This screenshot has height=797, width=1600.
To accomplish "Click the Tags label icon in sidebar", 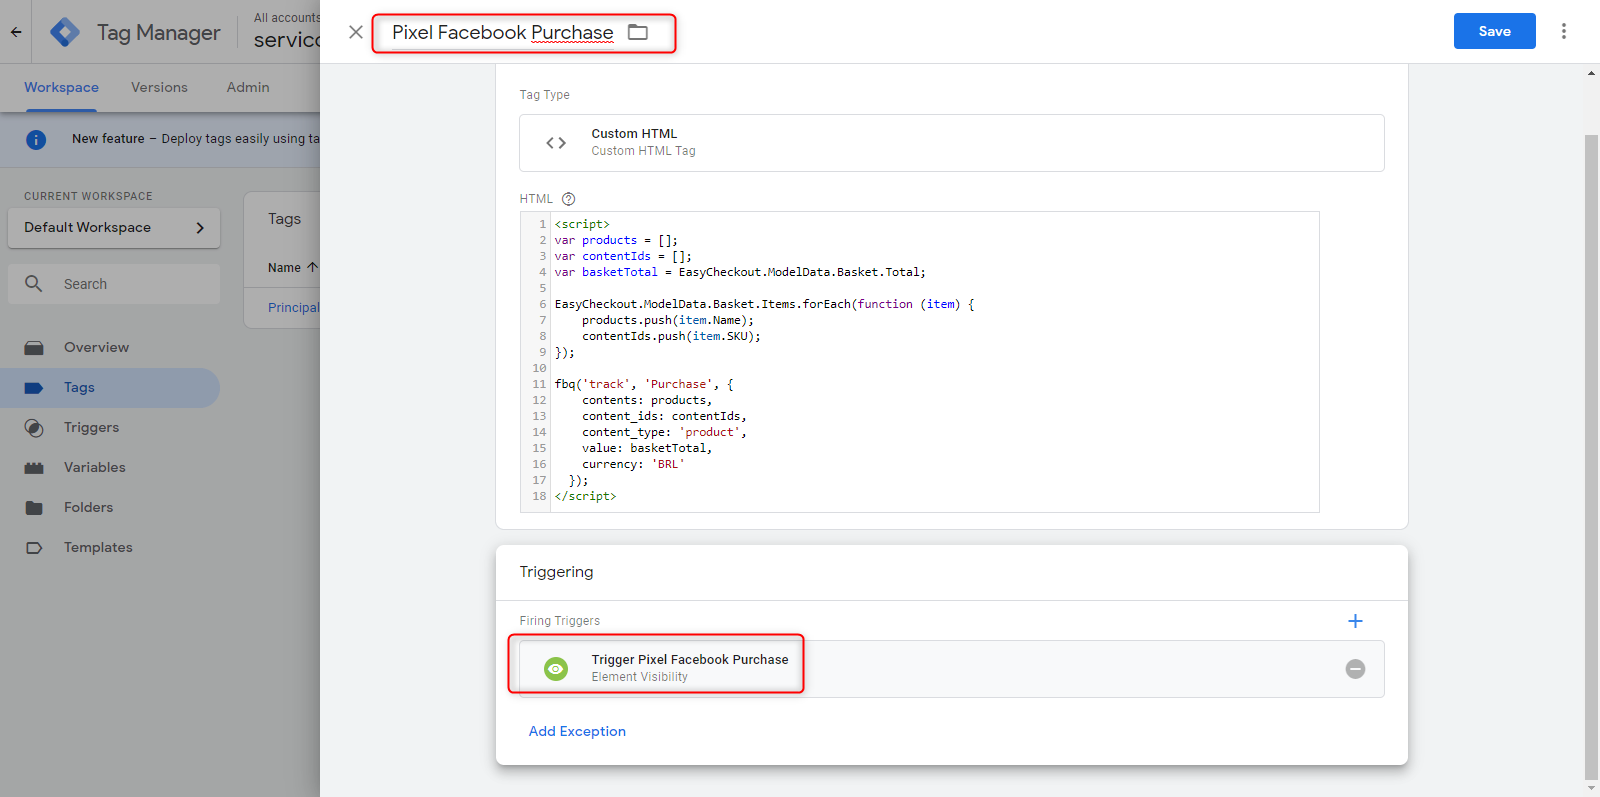I will click(x=34, y=388).
